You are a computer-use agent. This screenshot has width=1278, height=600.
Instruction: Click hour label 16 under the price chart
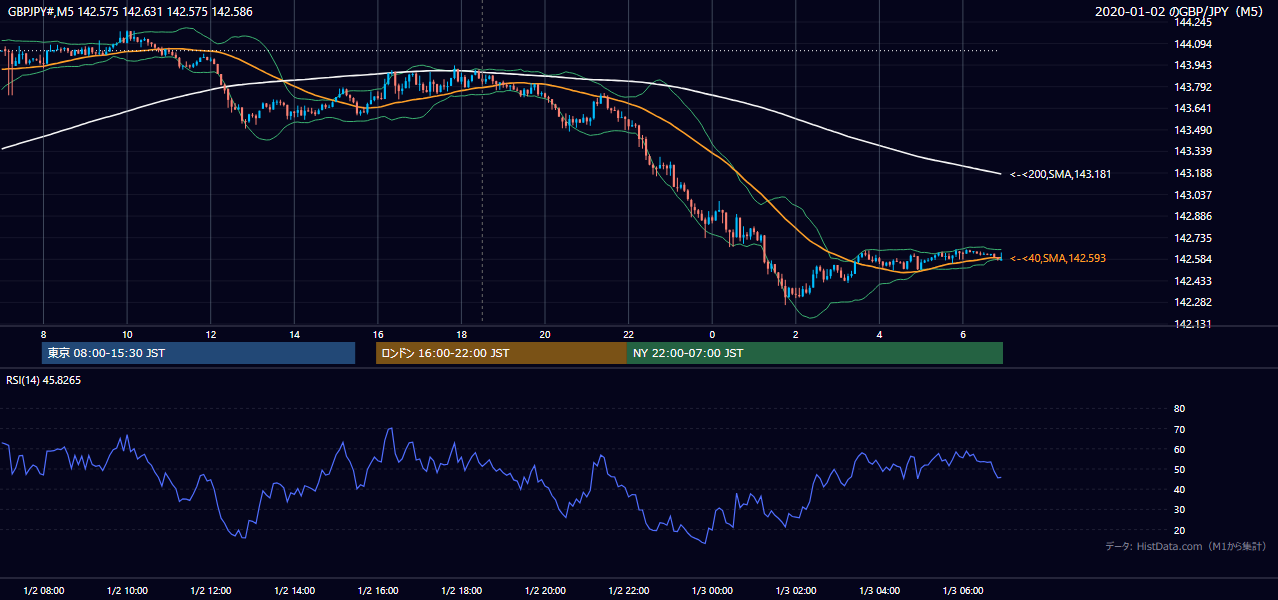[x=378, y=334]
